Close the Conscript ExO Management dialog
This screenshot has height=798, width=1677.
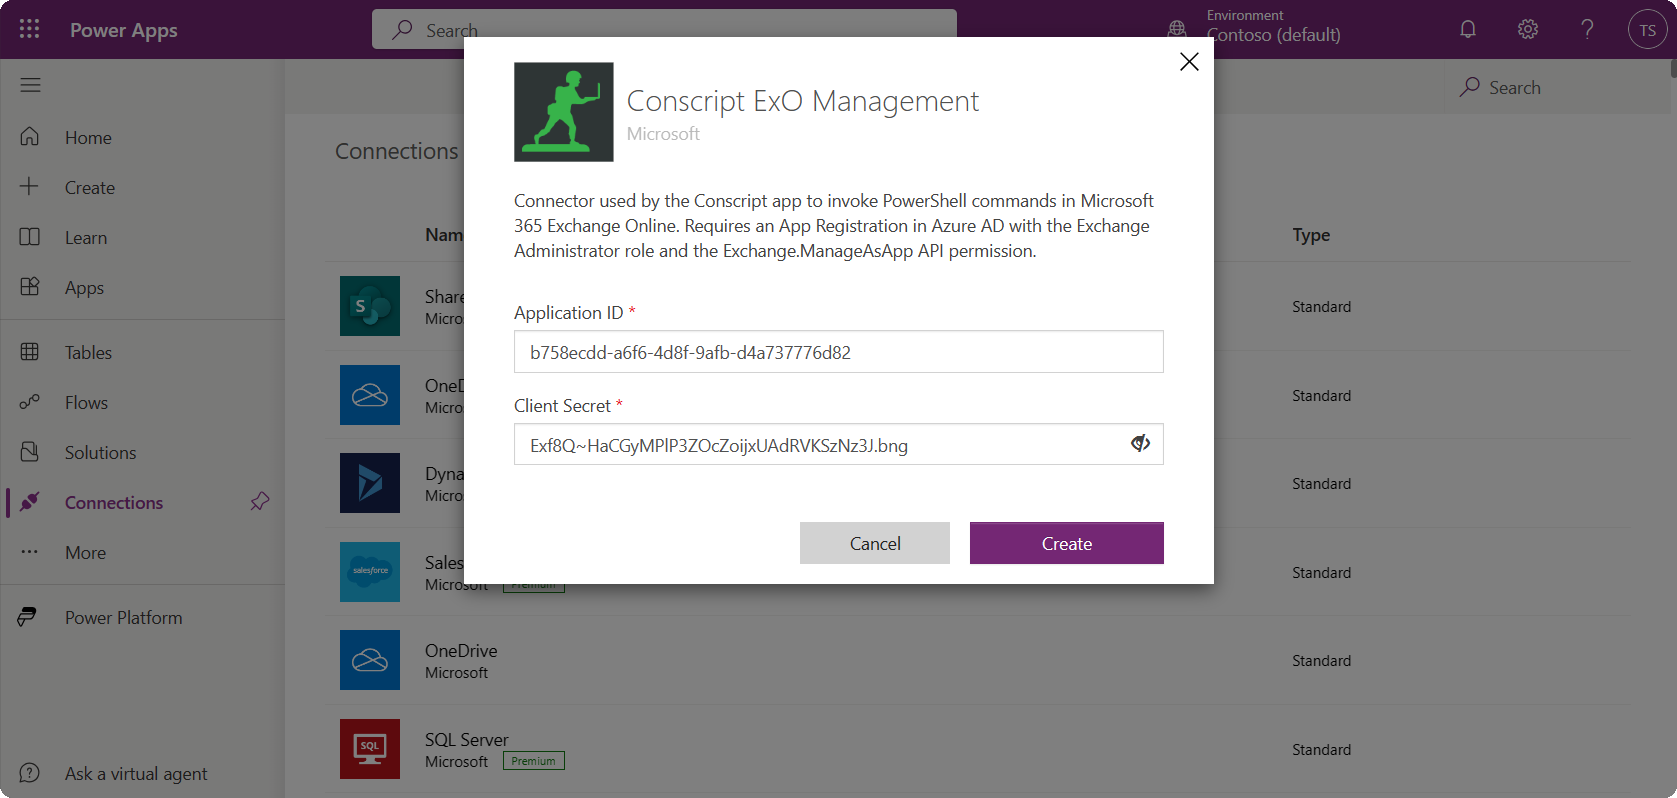coord(1189,62)
